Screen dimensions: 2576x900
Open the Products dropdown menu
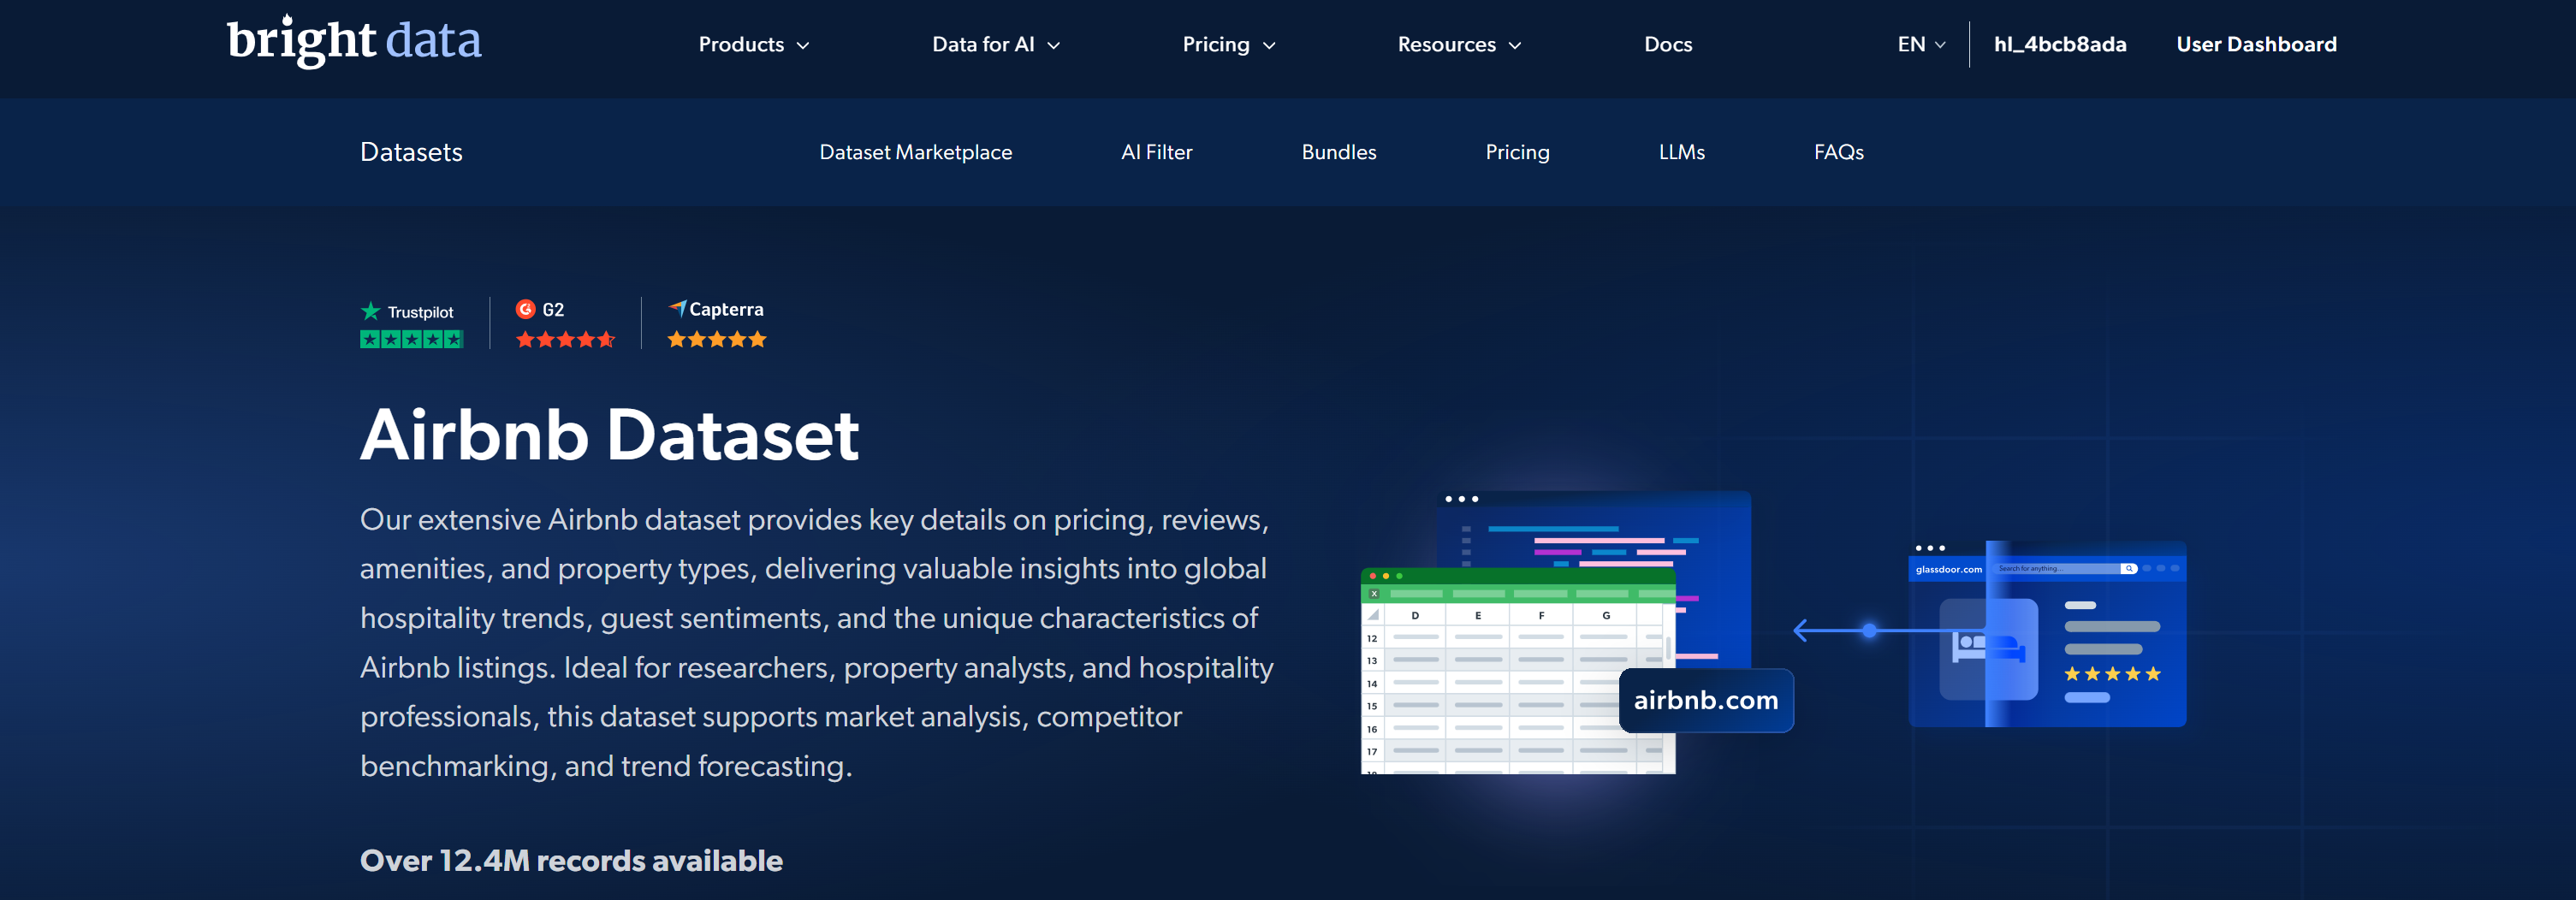point(753,44)
